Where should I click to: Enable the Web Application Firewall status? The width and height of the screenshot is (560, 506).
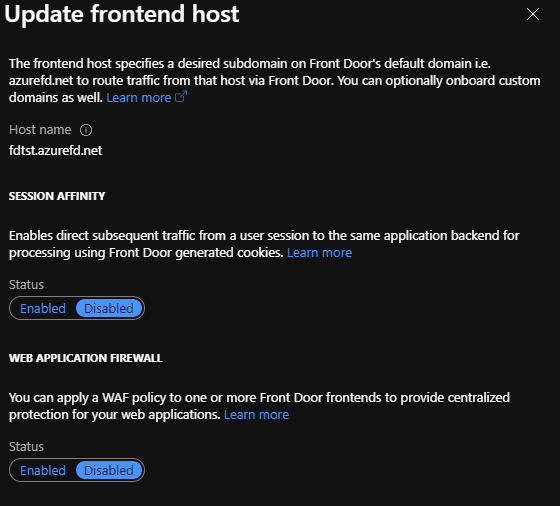(x=43, y=470)
